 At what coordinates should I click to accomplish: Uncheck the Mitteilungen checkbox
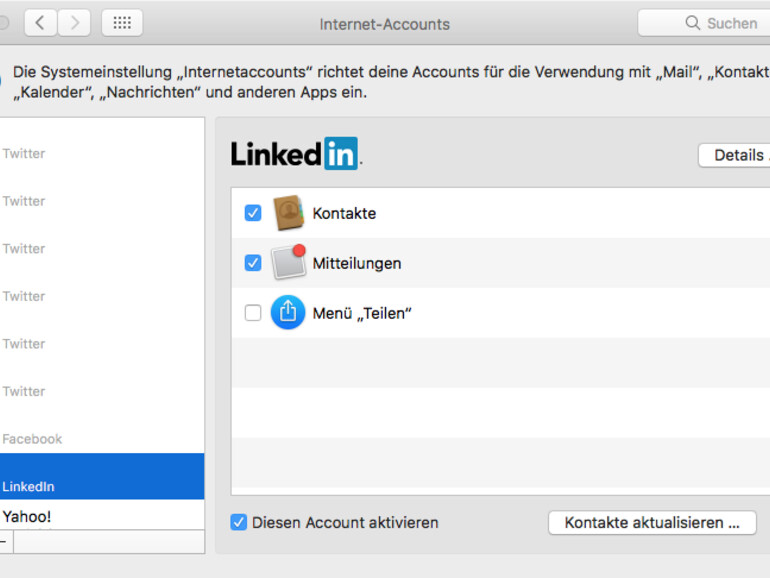pos(253,263)
